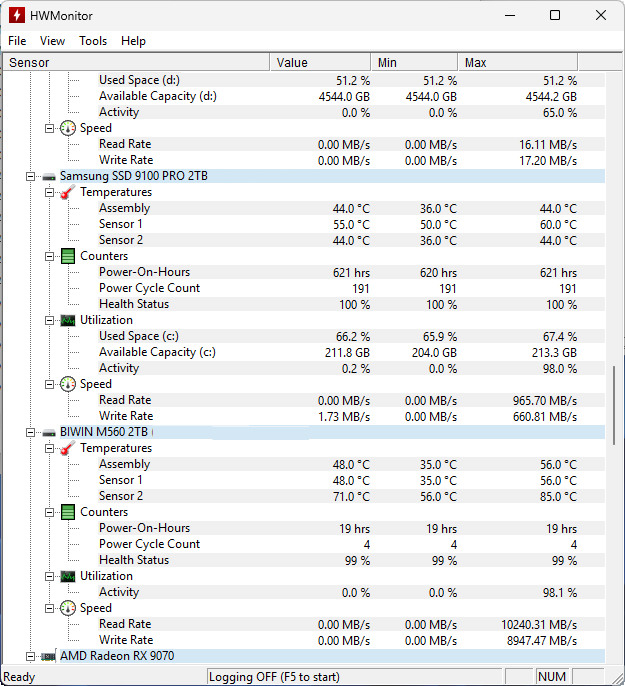Click the Samsung SSD Temperatures thermometer icon
Viewport: 625px width, 686px height.
tap(67, 192)
